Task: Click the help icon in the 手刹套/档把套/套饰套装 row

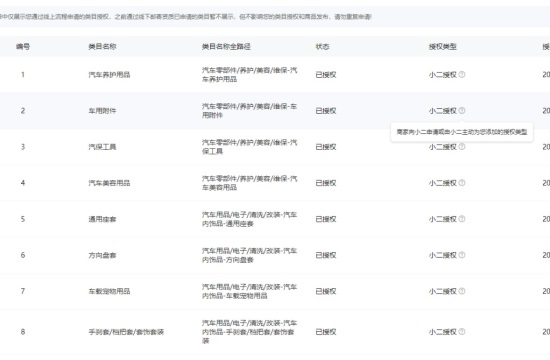Action: (462, 332)
